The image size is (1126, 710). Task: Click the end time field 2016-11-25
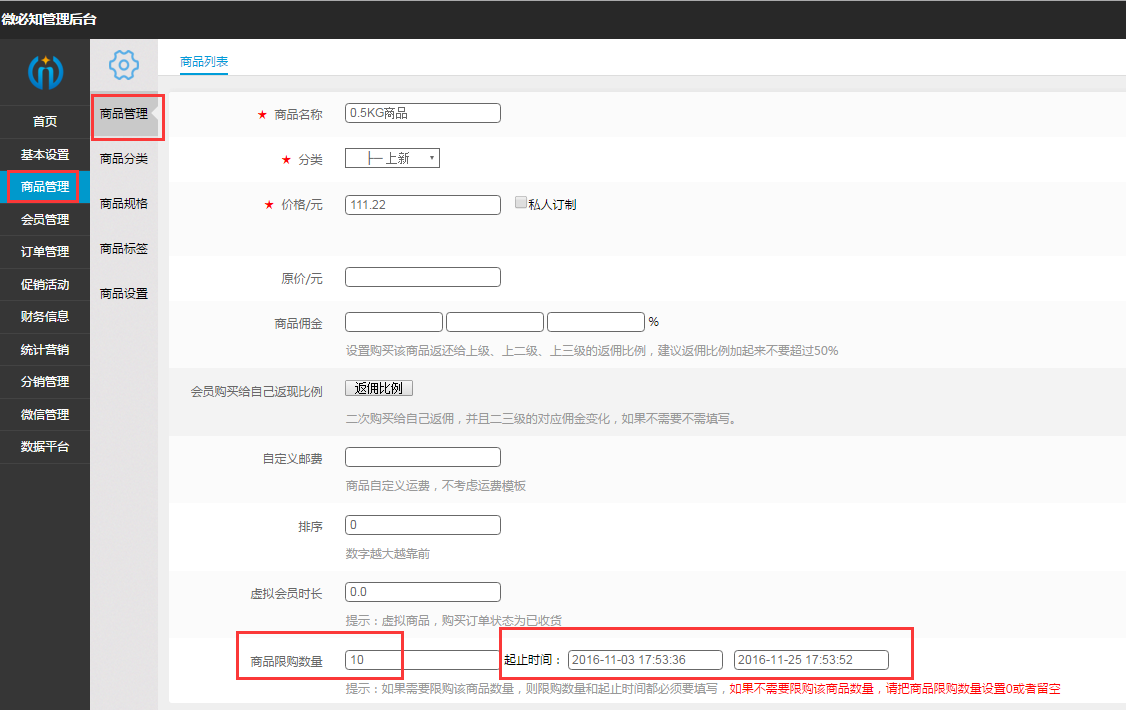(811, 659)
